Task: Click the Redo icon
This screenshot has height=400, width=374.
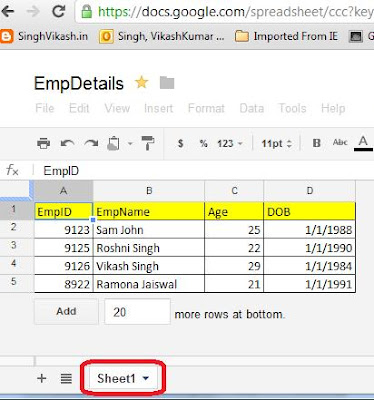Action: tap(91, 143)
